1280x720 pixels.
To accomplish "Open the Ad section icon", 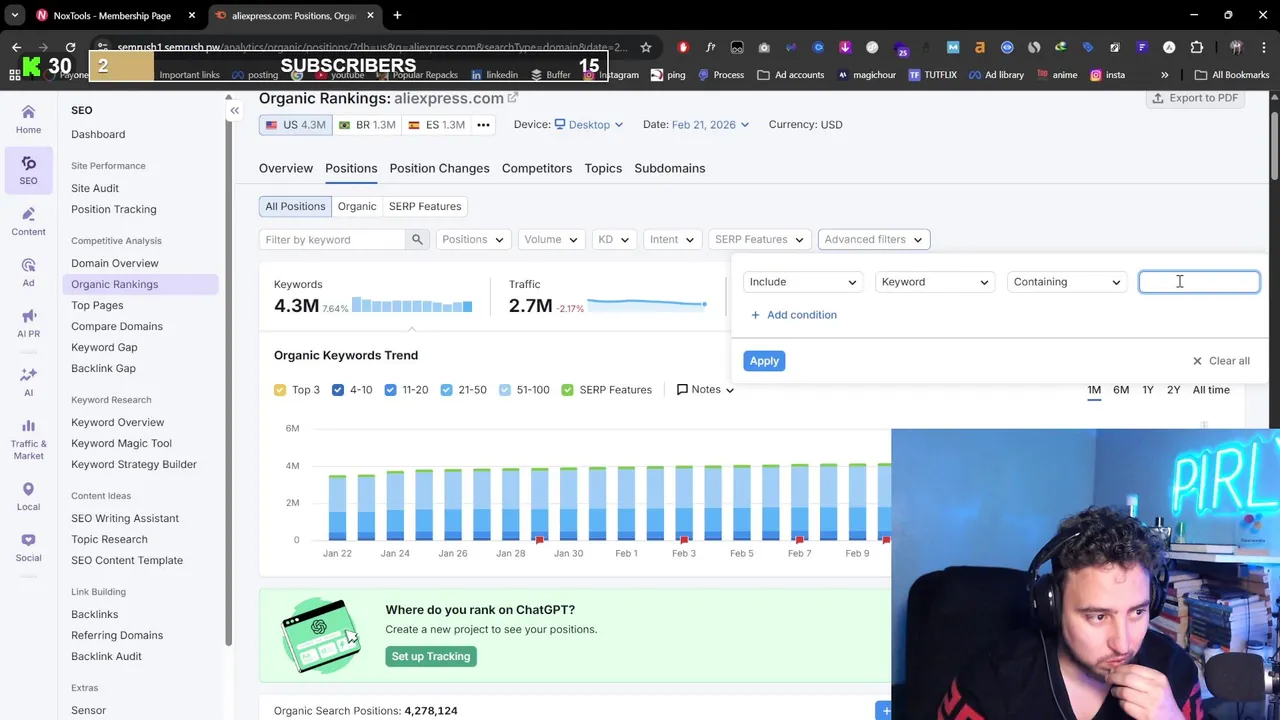I will click(28, 272).
